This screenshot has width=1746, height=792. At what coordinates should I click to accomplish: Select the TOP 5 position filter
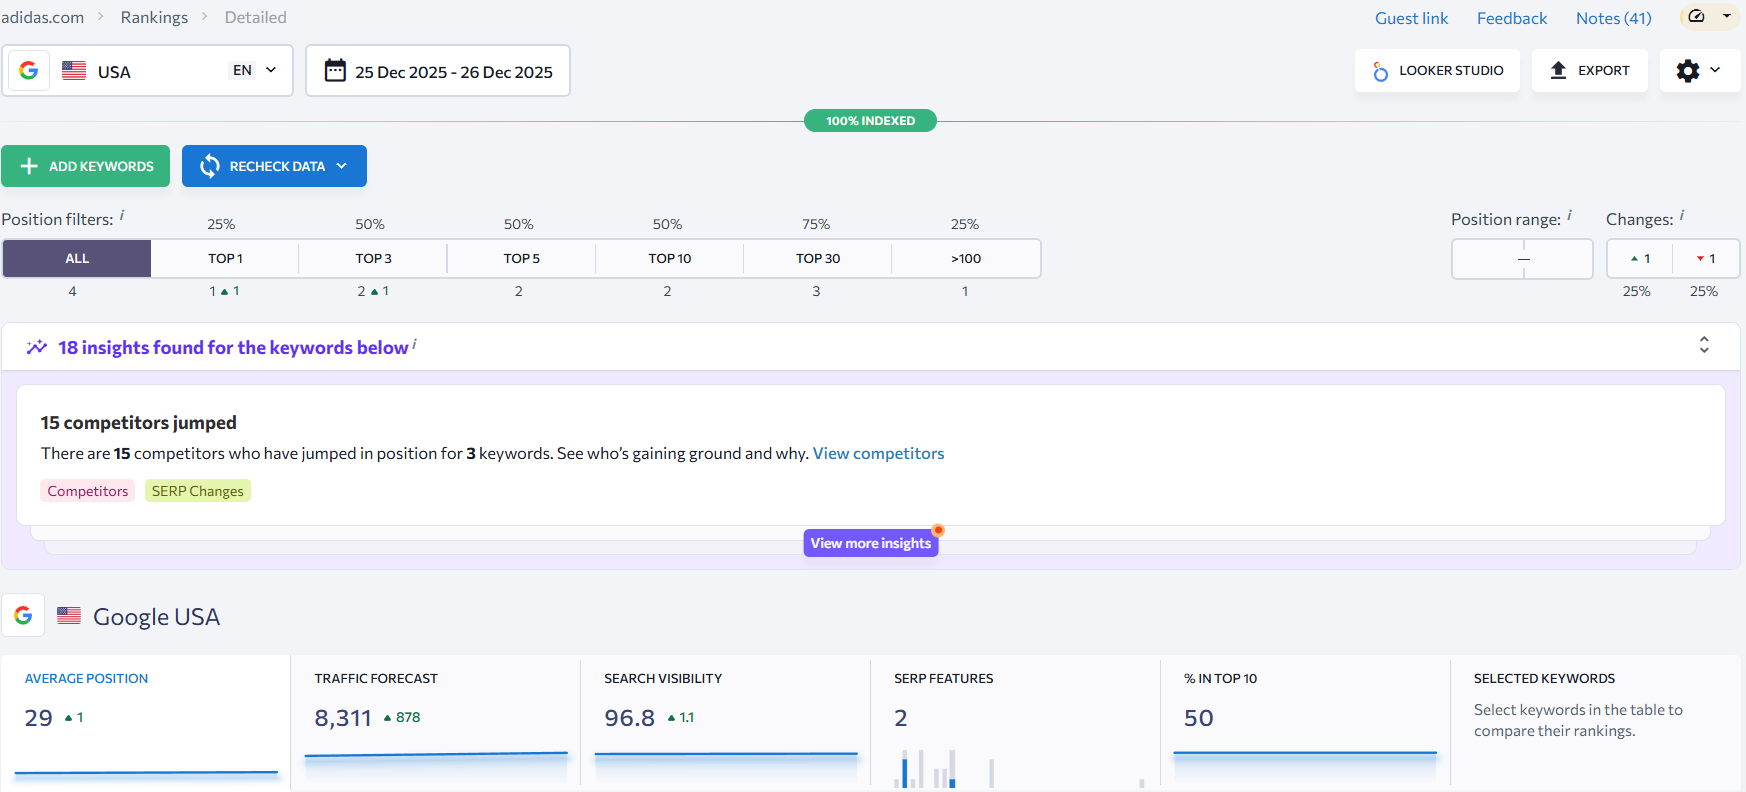point(521,258)
